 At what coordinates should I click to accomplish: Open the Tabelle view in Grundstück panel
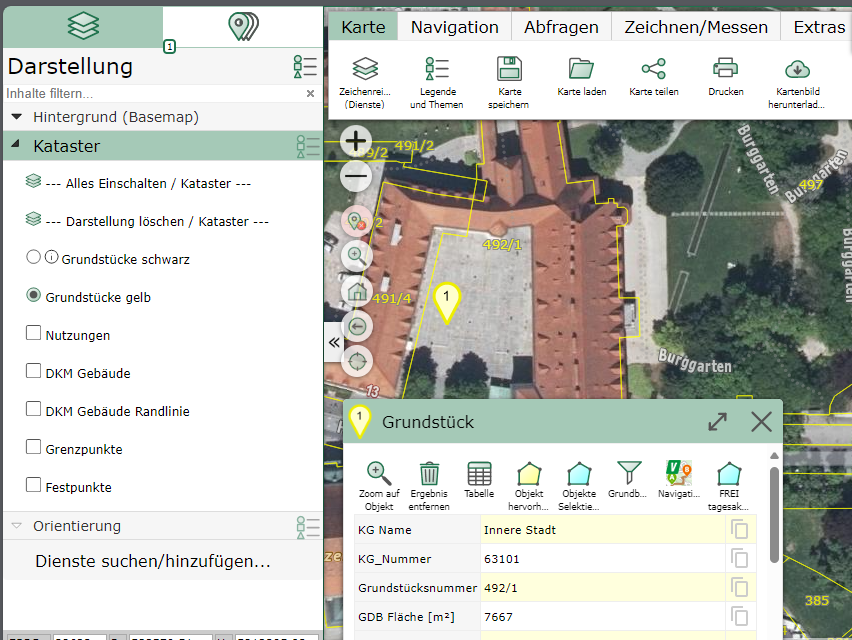[479, 478]
